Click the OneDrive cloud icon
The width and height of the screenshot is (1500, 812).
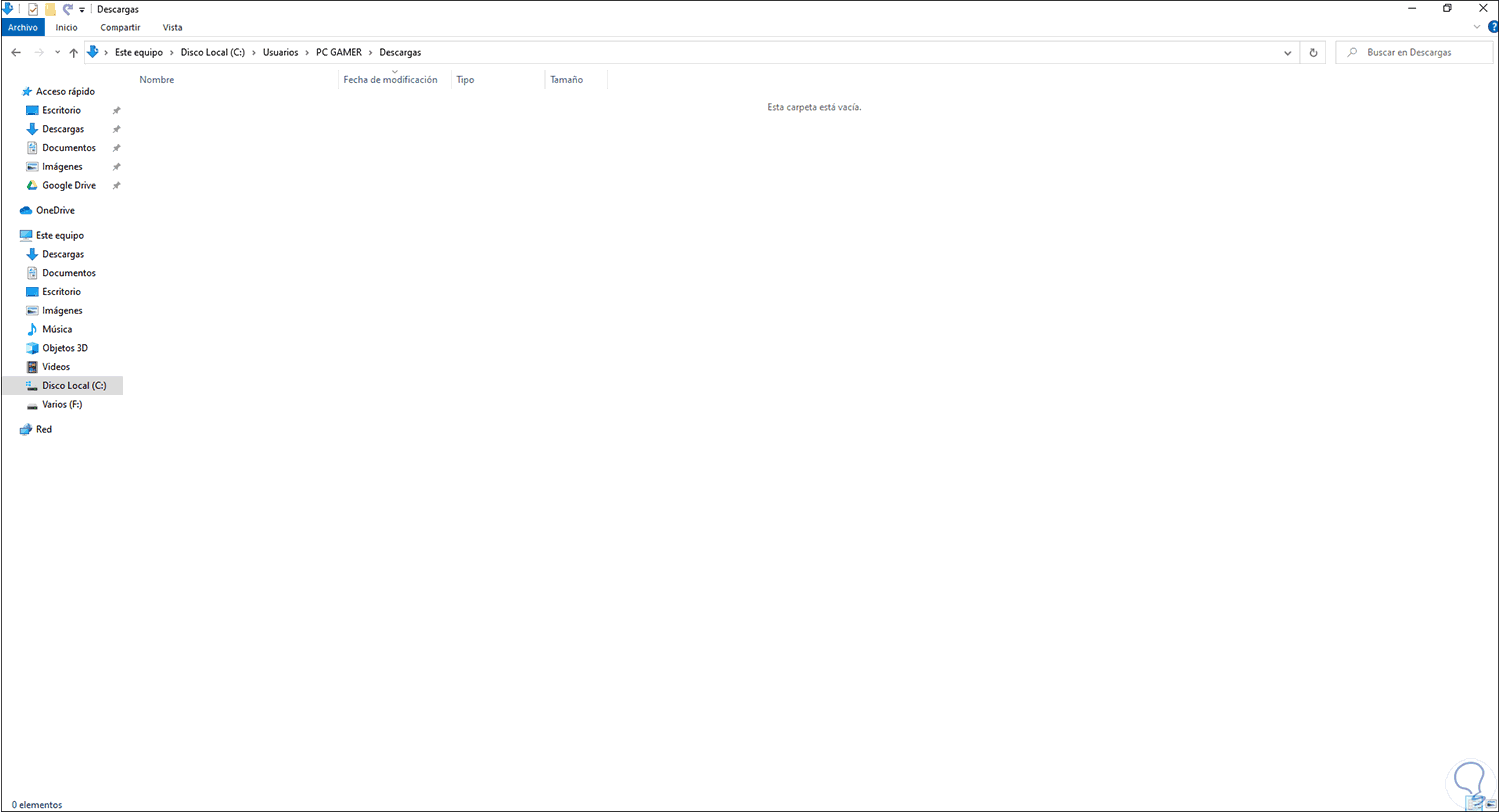(26, 211)
